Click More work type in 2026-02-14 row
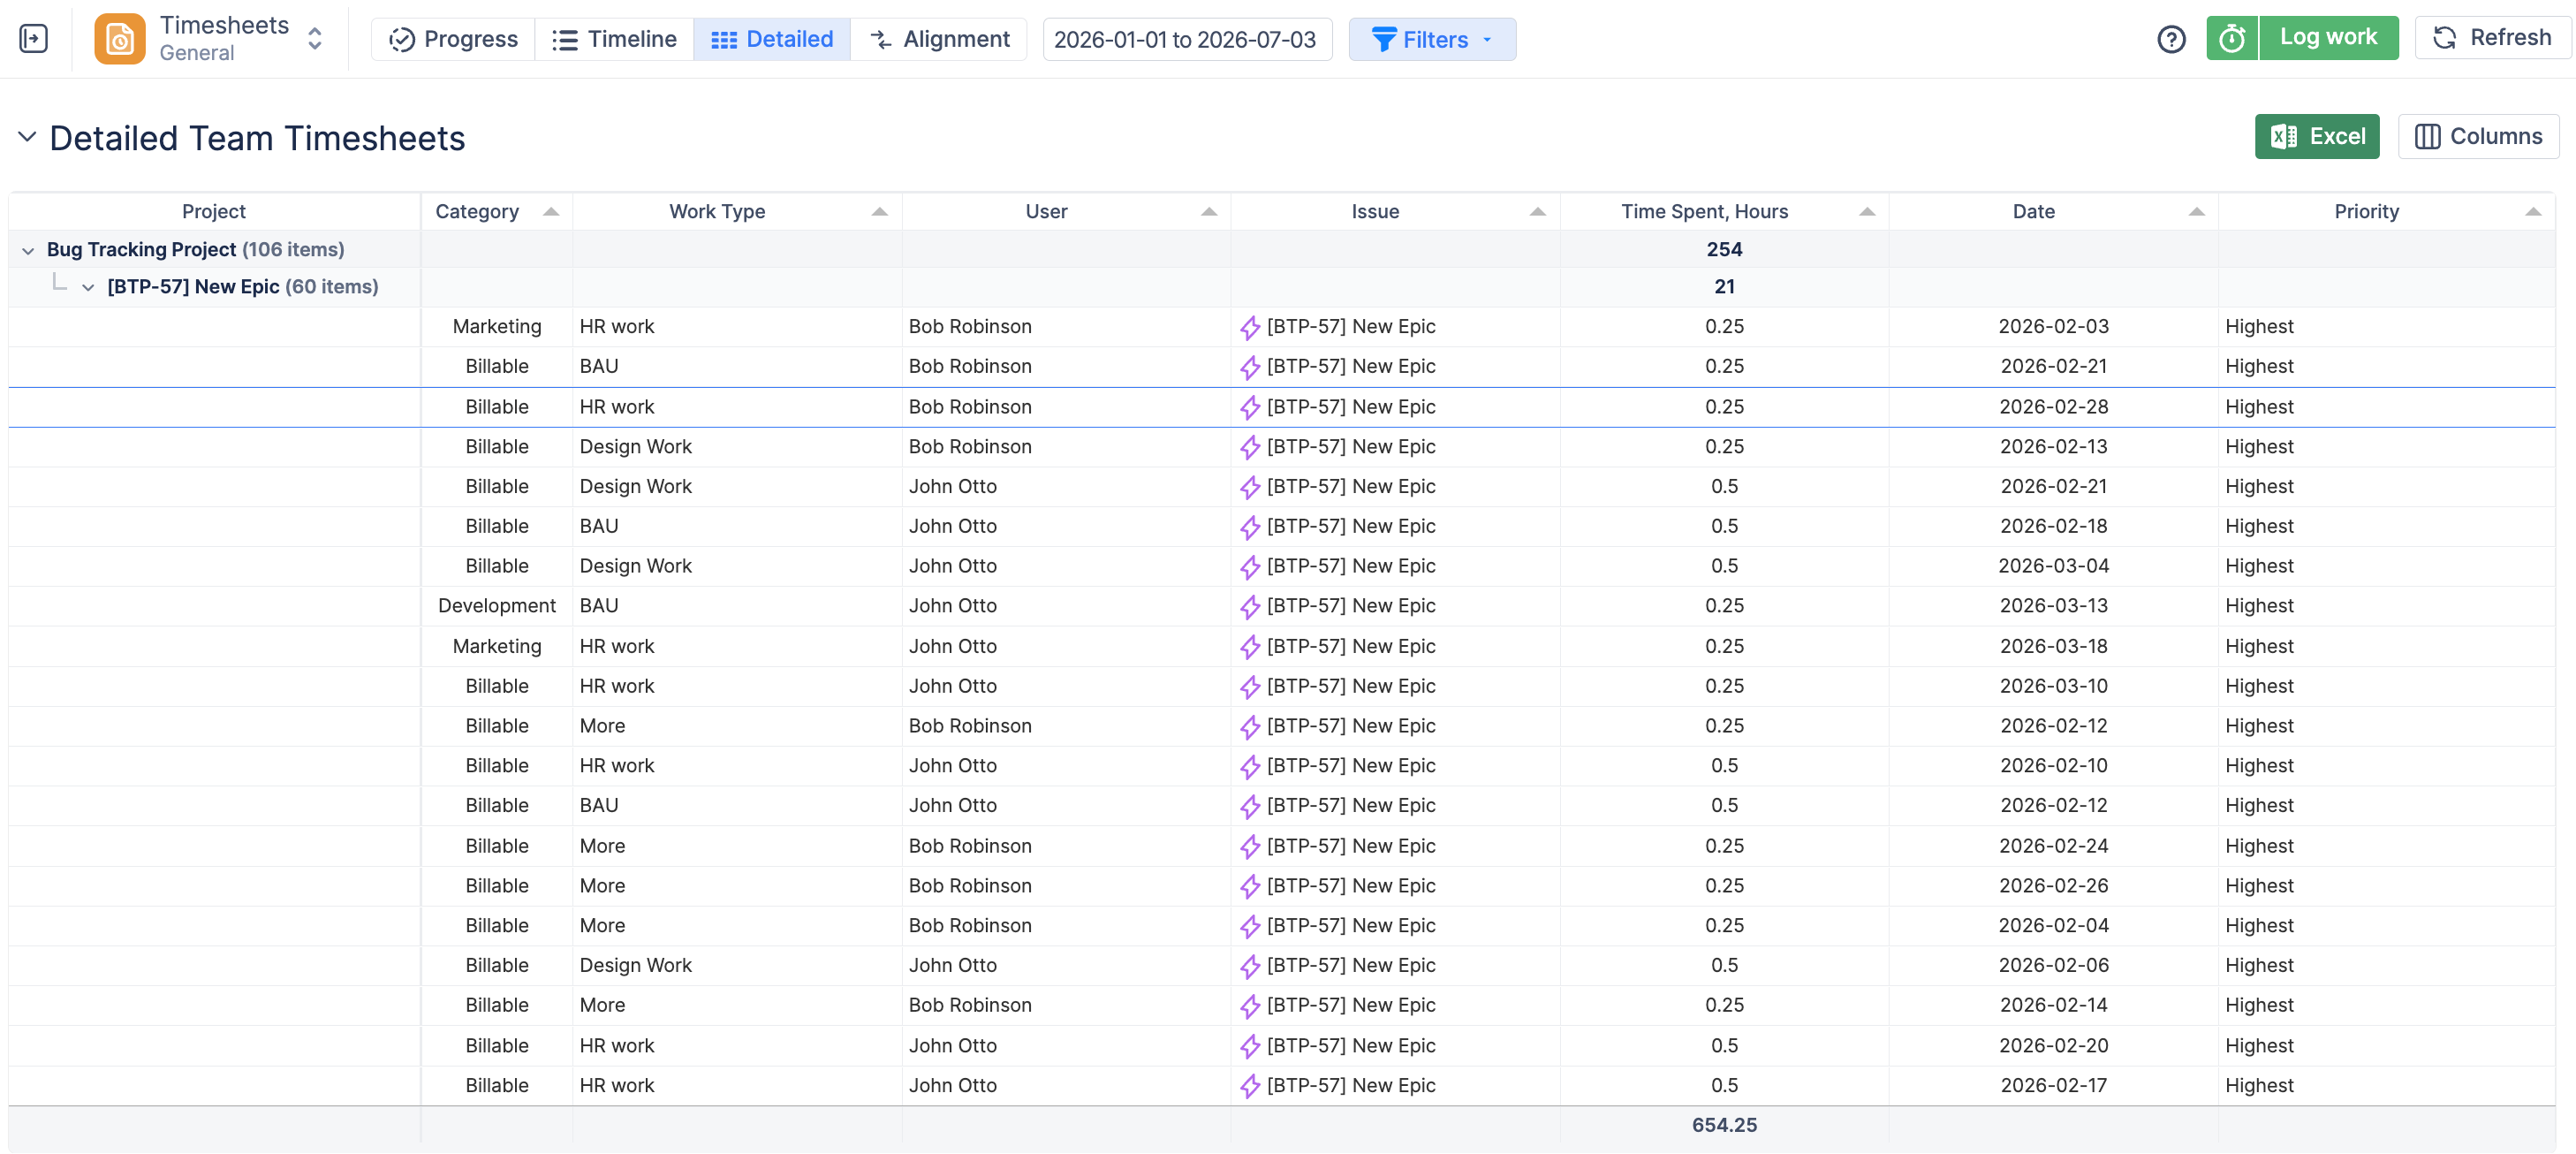The image size is (2576, 1154). coord(602,1005)
